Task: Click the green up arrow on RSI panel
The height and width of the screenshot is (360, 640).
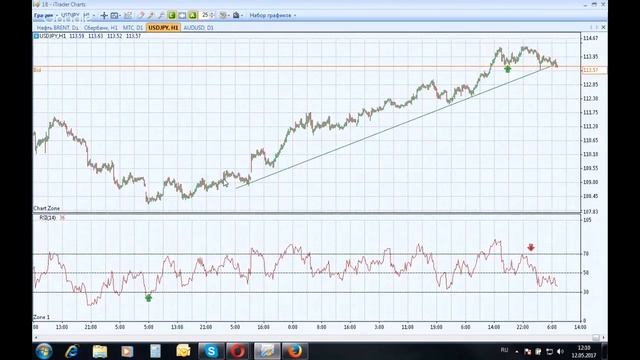Action: pos(149,298)
